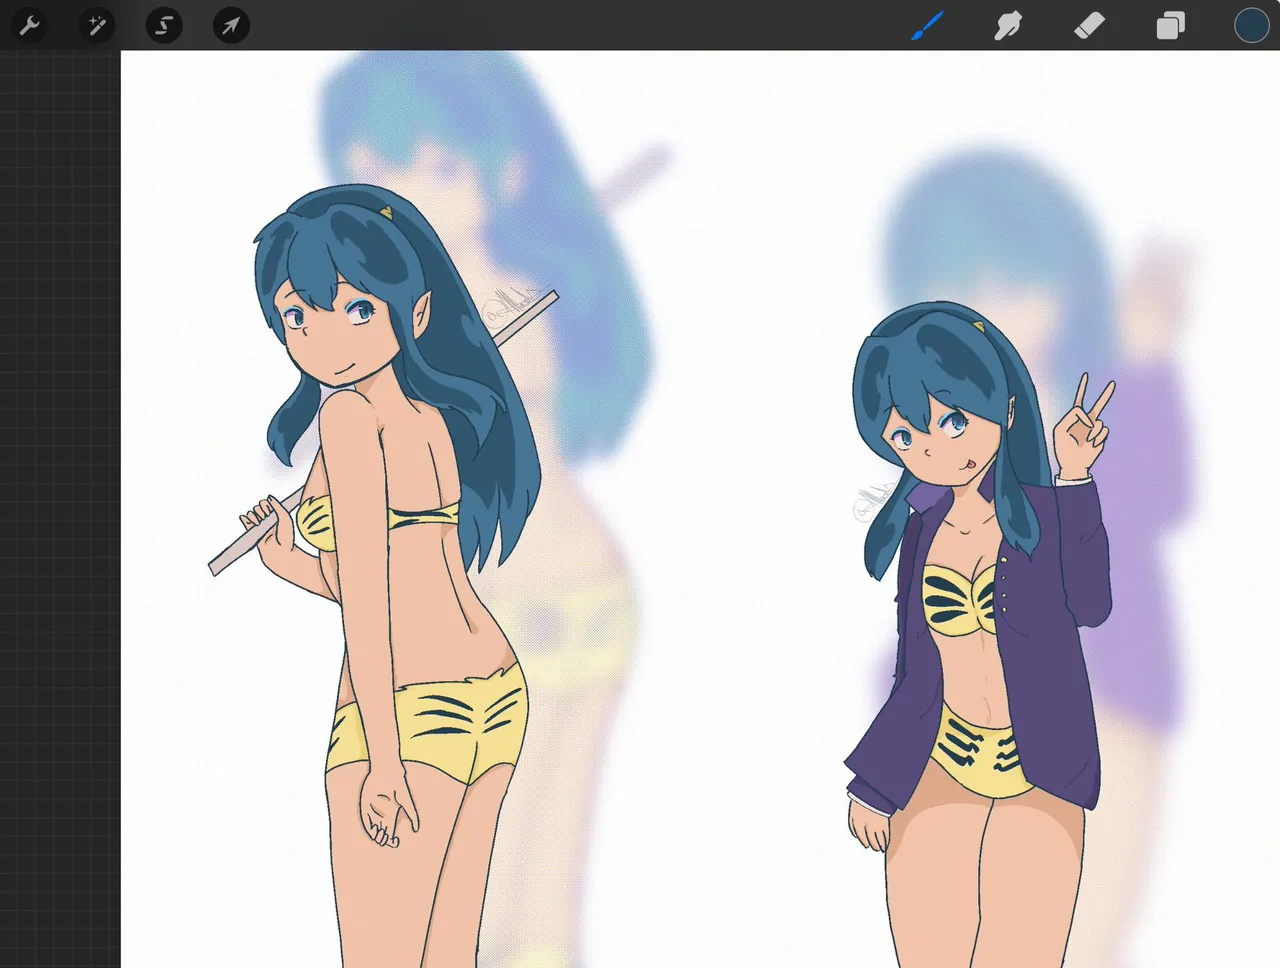Open the Adjustments magic wand menu
The width and height of the screenshot is (1280, 968).
point(97,25)
